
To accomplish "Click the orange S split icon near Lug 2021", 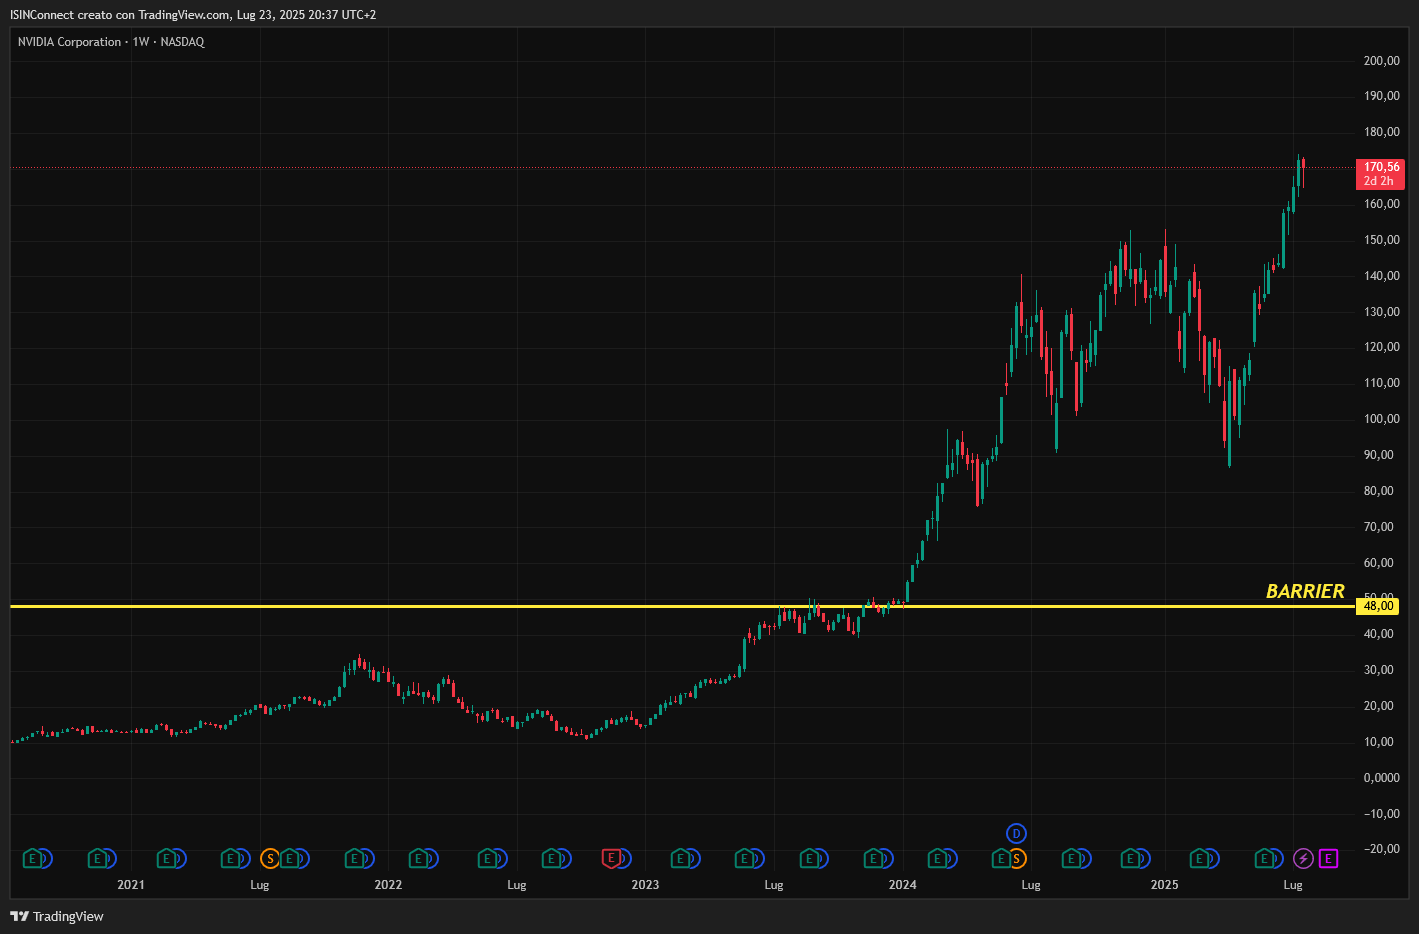I will coord(269,858).
